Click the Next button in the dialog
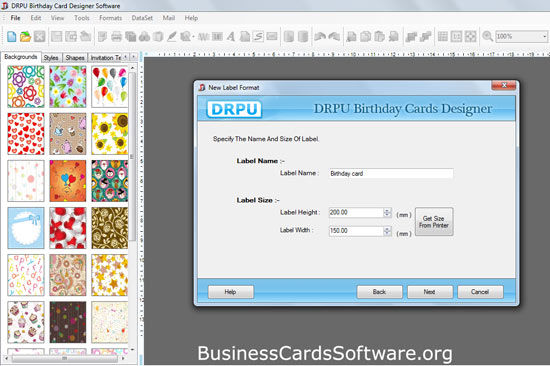Image resolution: width=550 pixels, height=366 pixels. tap(430, 292)
